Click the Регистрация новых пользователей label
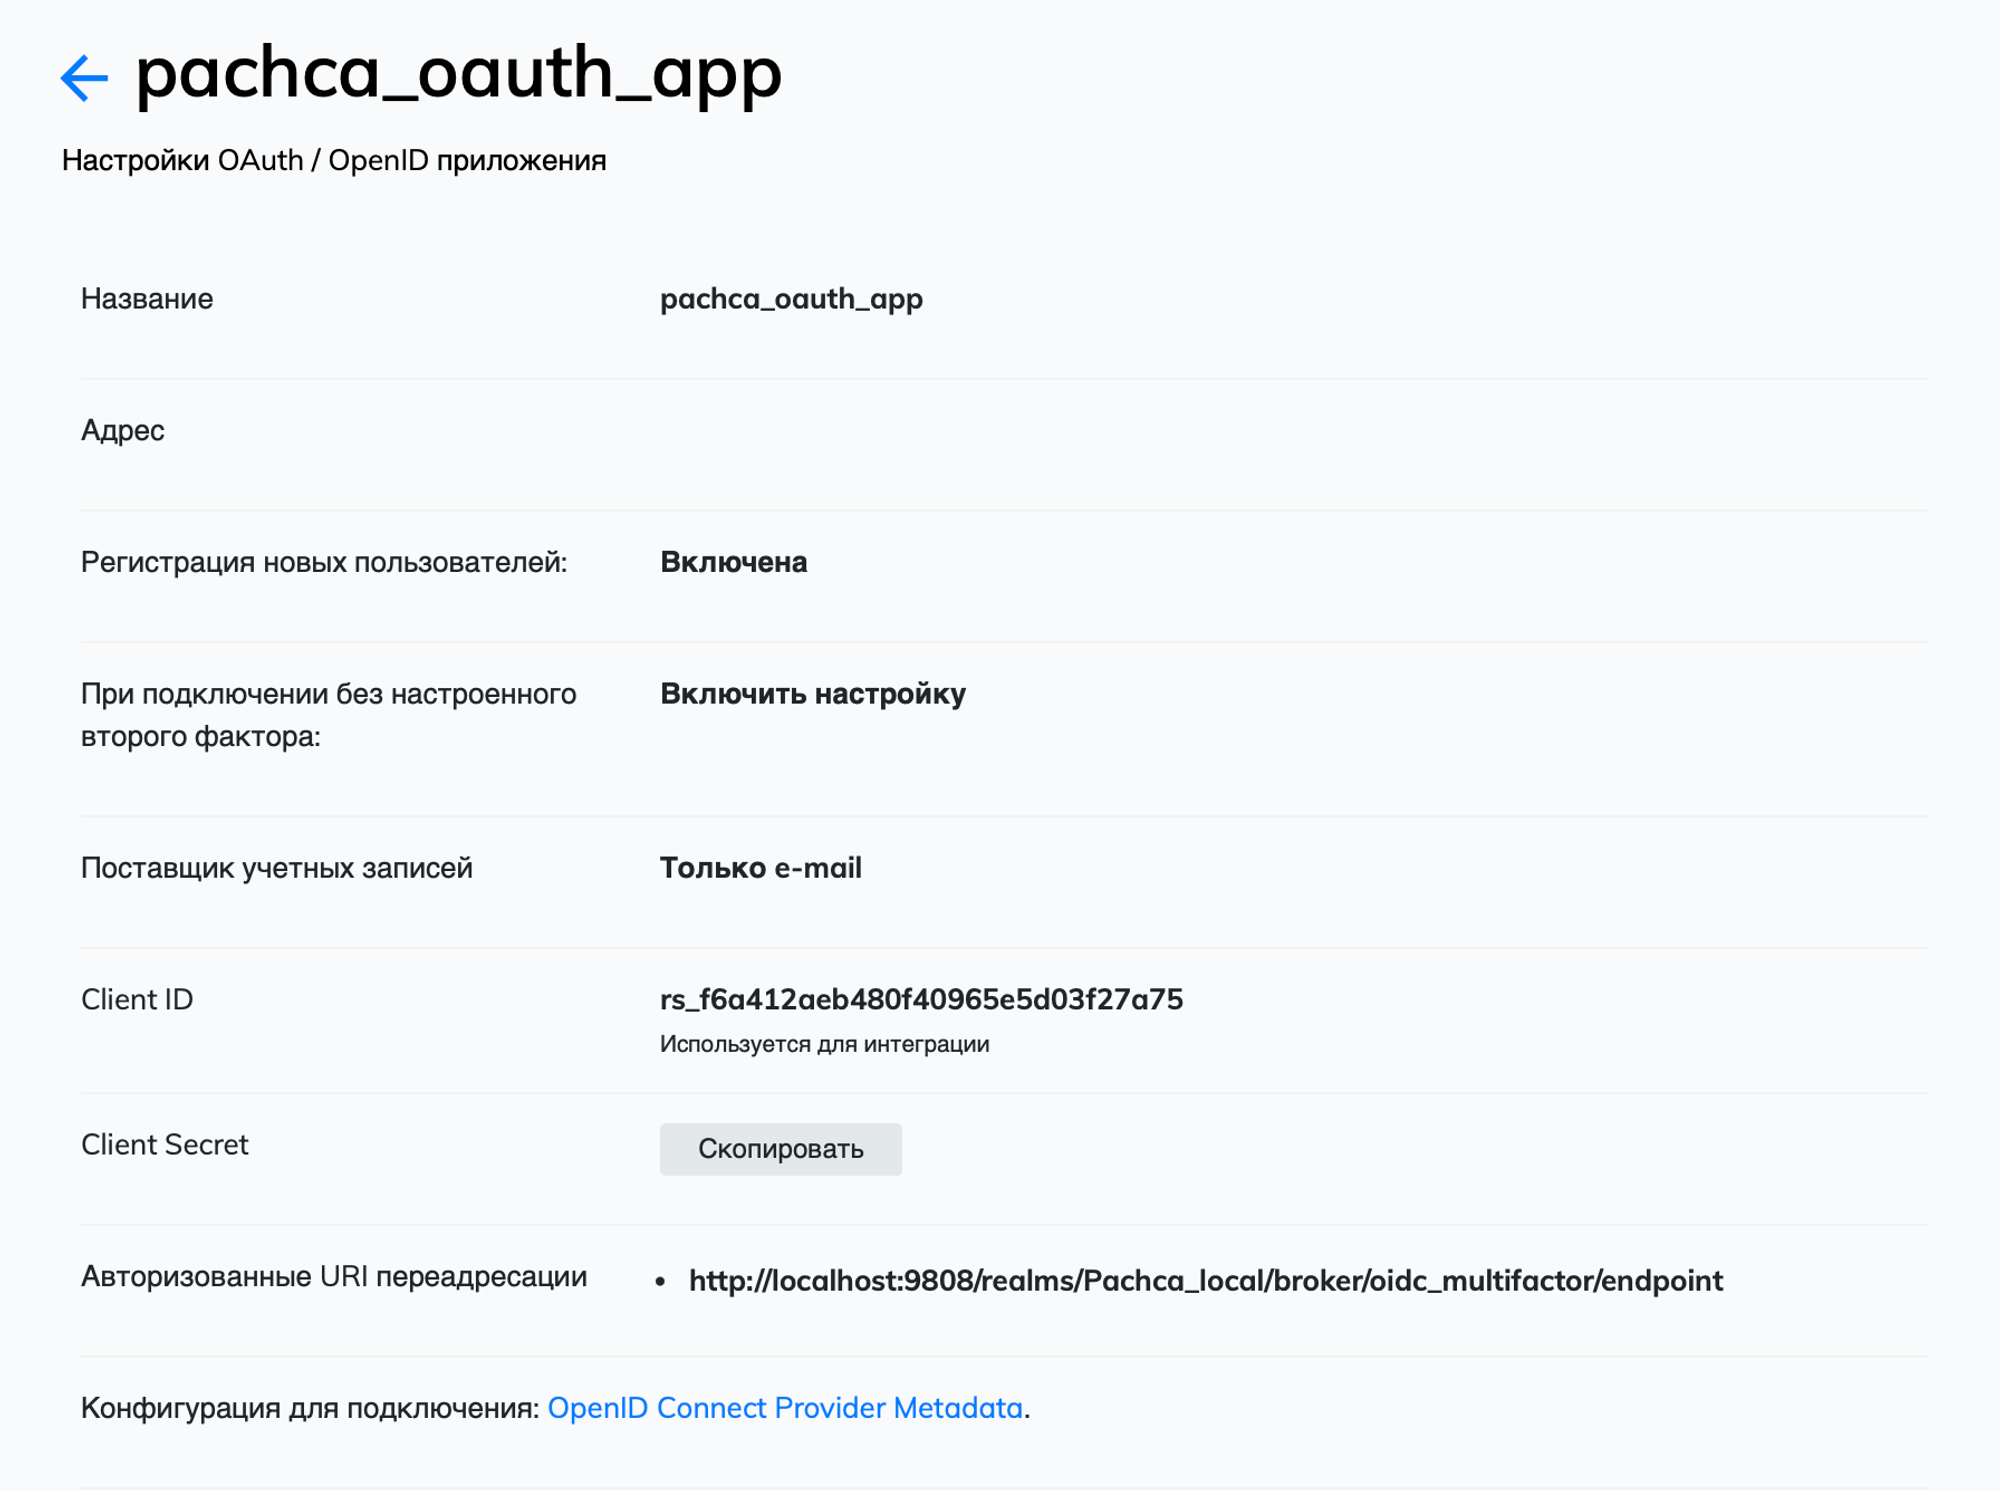 324,563
